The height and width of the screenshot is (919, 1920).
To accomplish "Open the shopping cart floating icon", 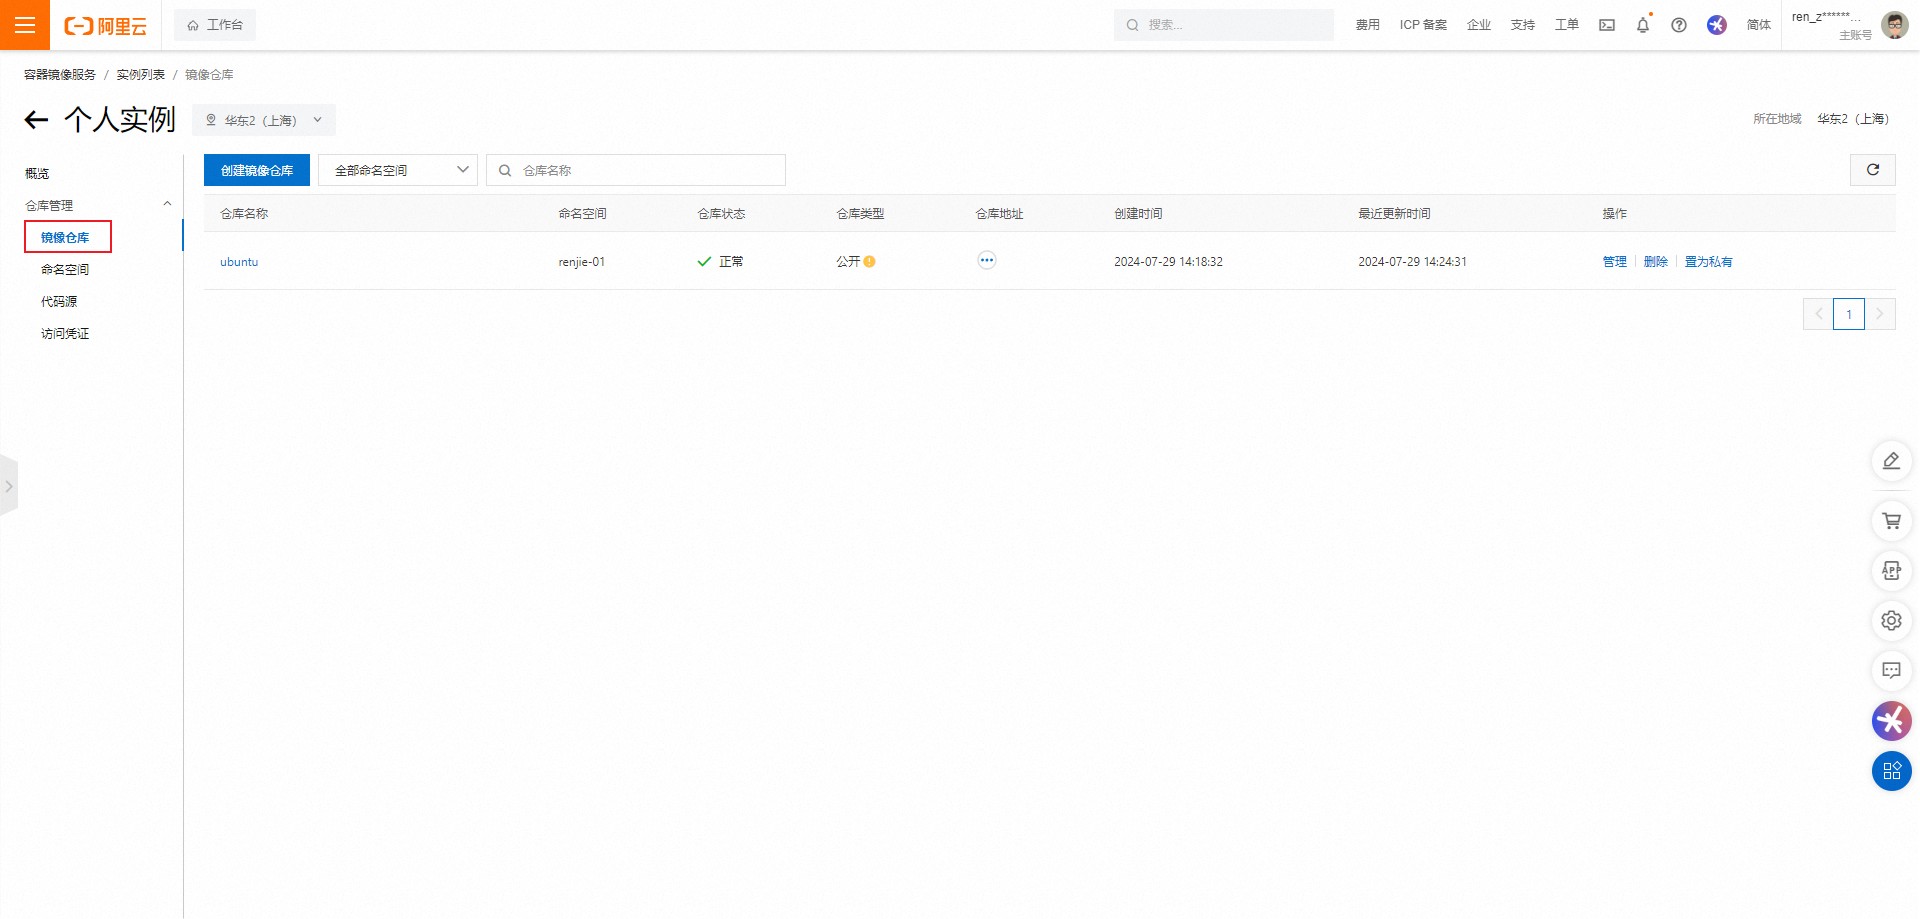I will [1891, 521].
